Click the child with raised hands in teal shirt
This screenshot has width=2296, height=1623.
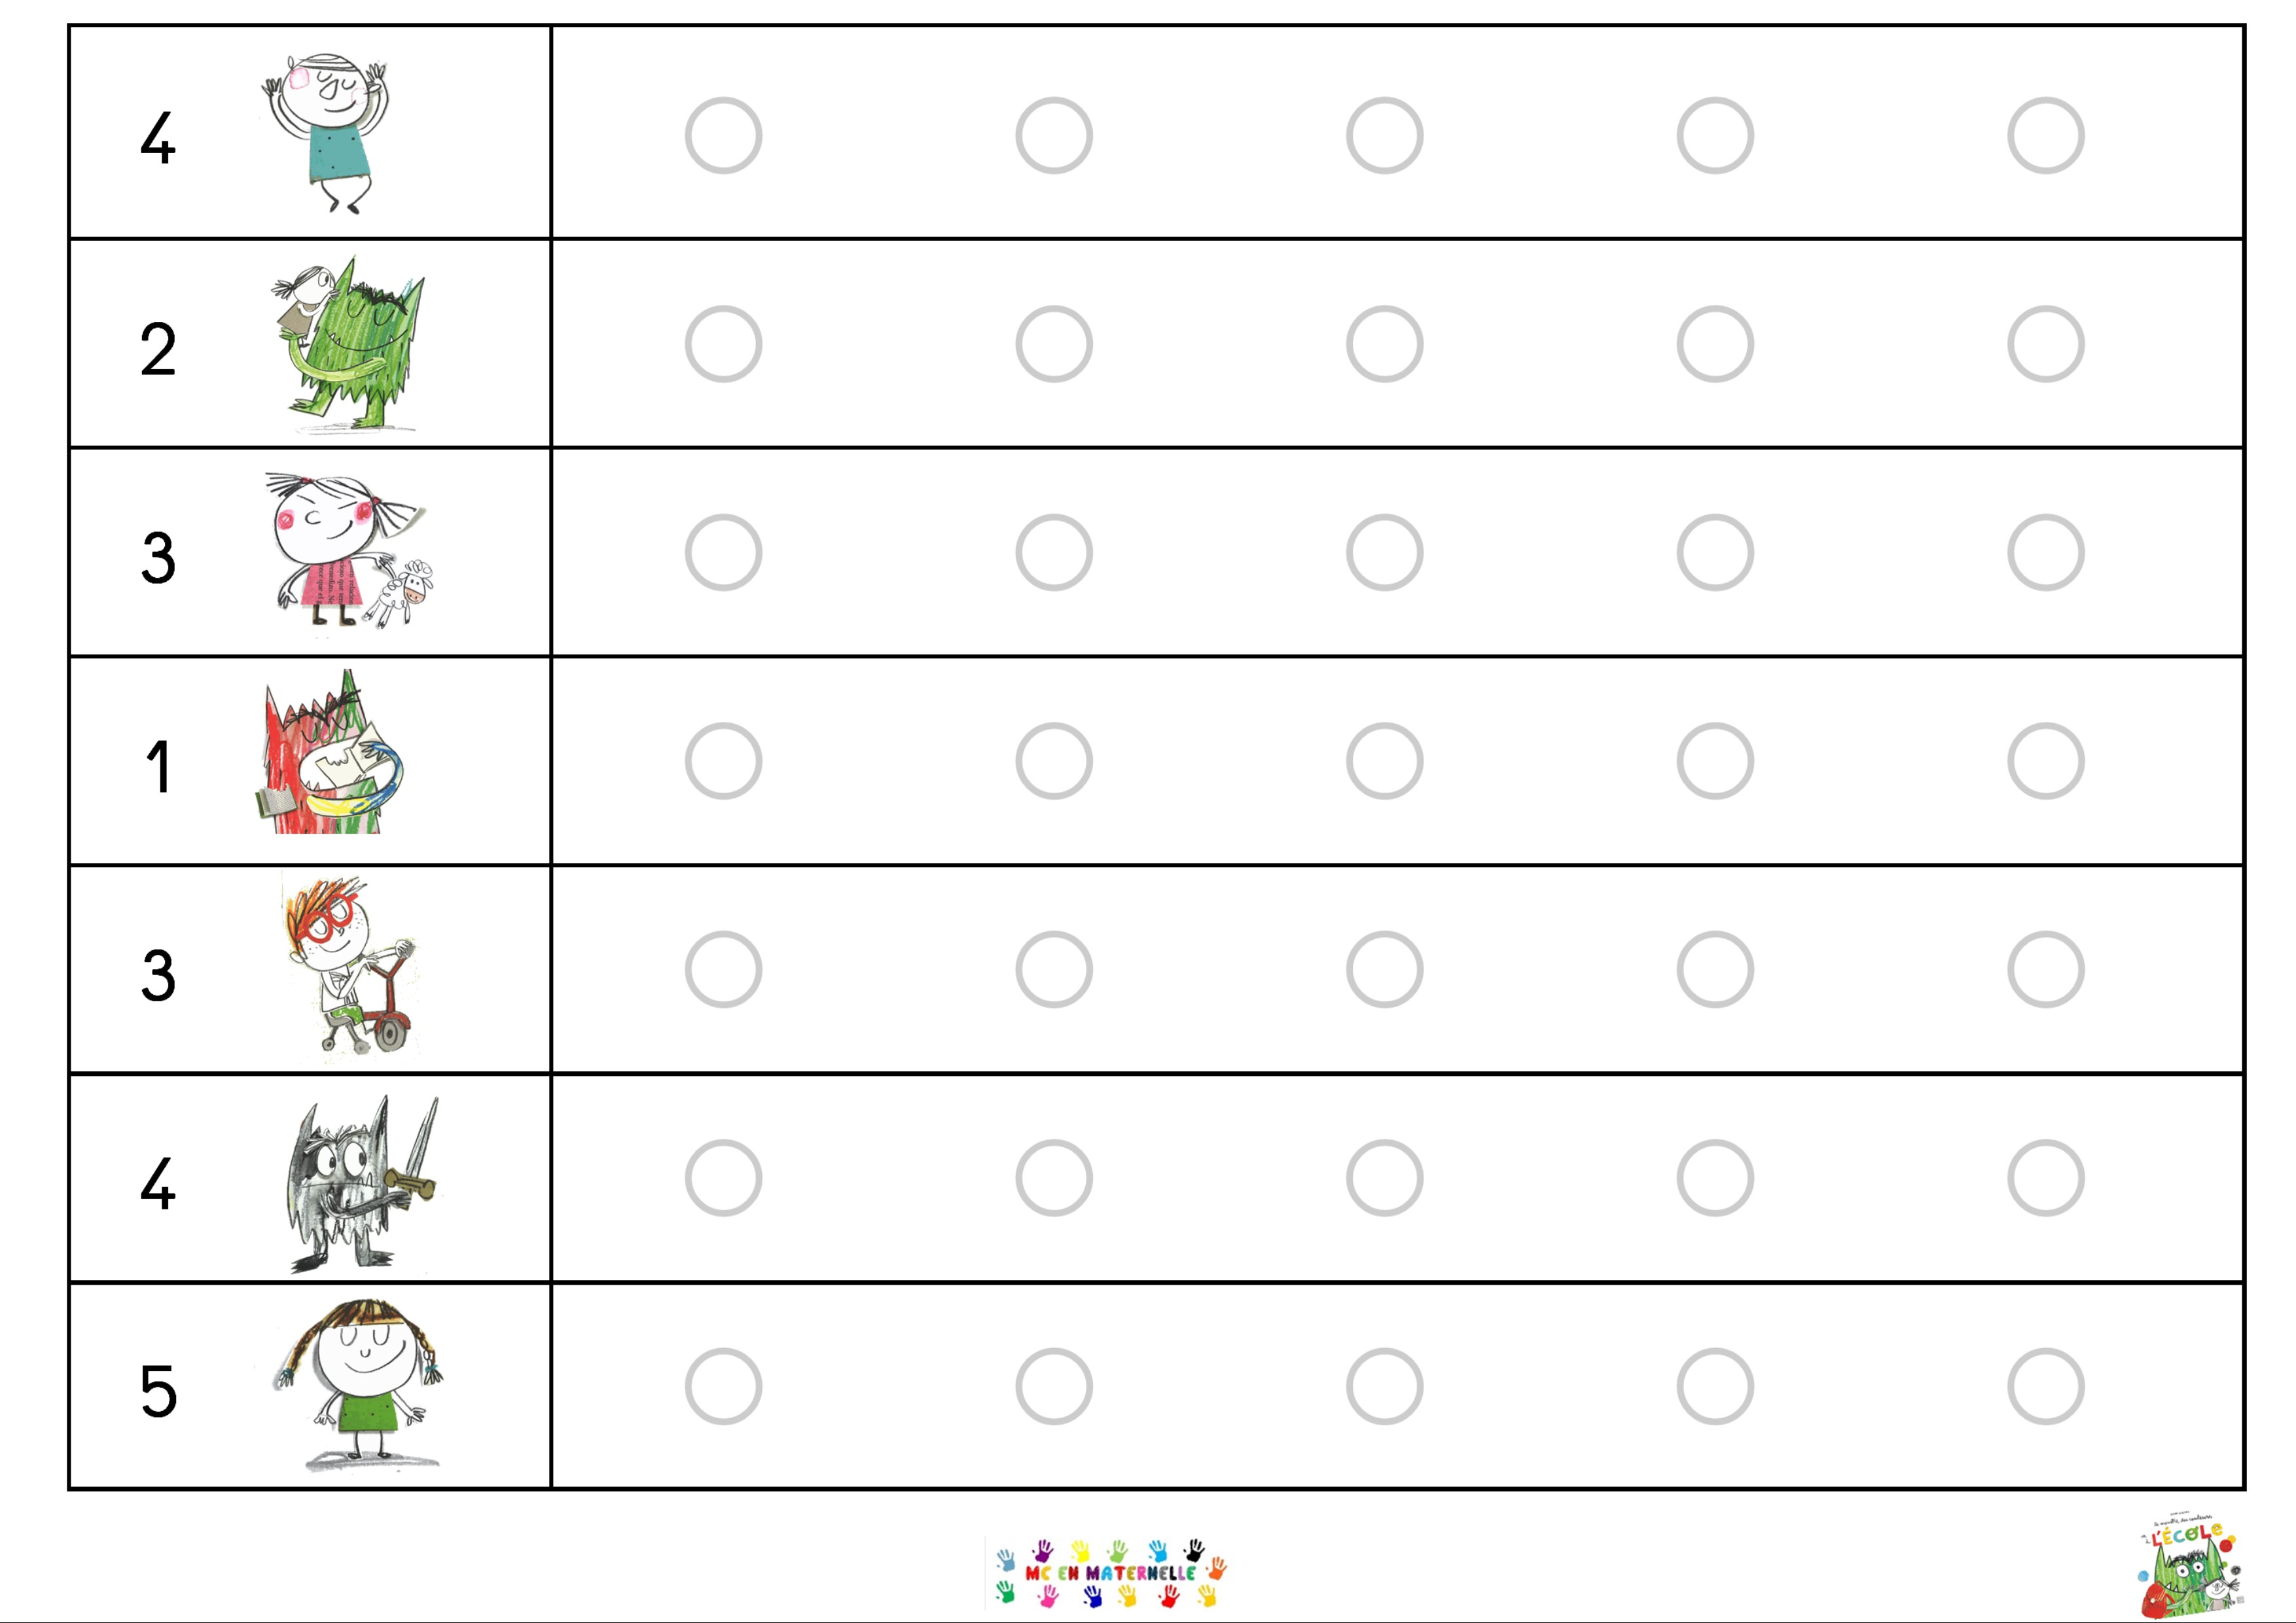click(325, 134)
